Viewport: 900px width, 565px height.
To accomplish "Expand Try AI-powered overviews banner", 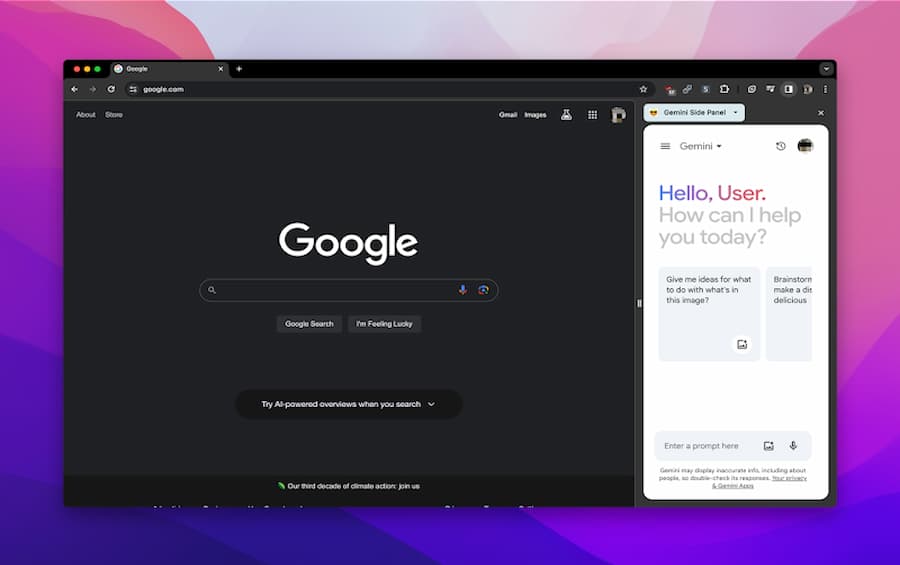I will point(348,404).
